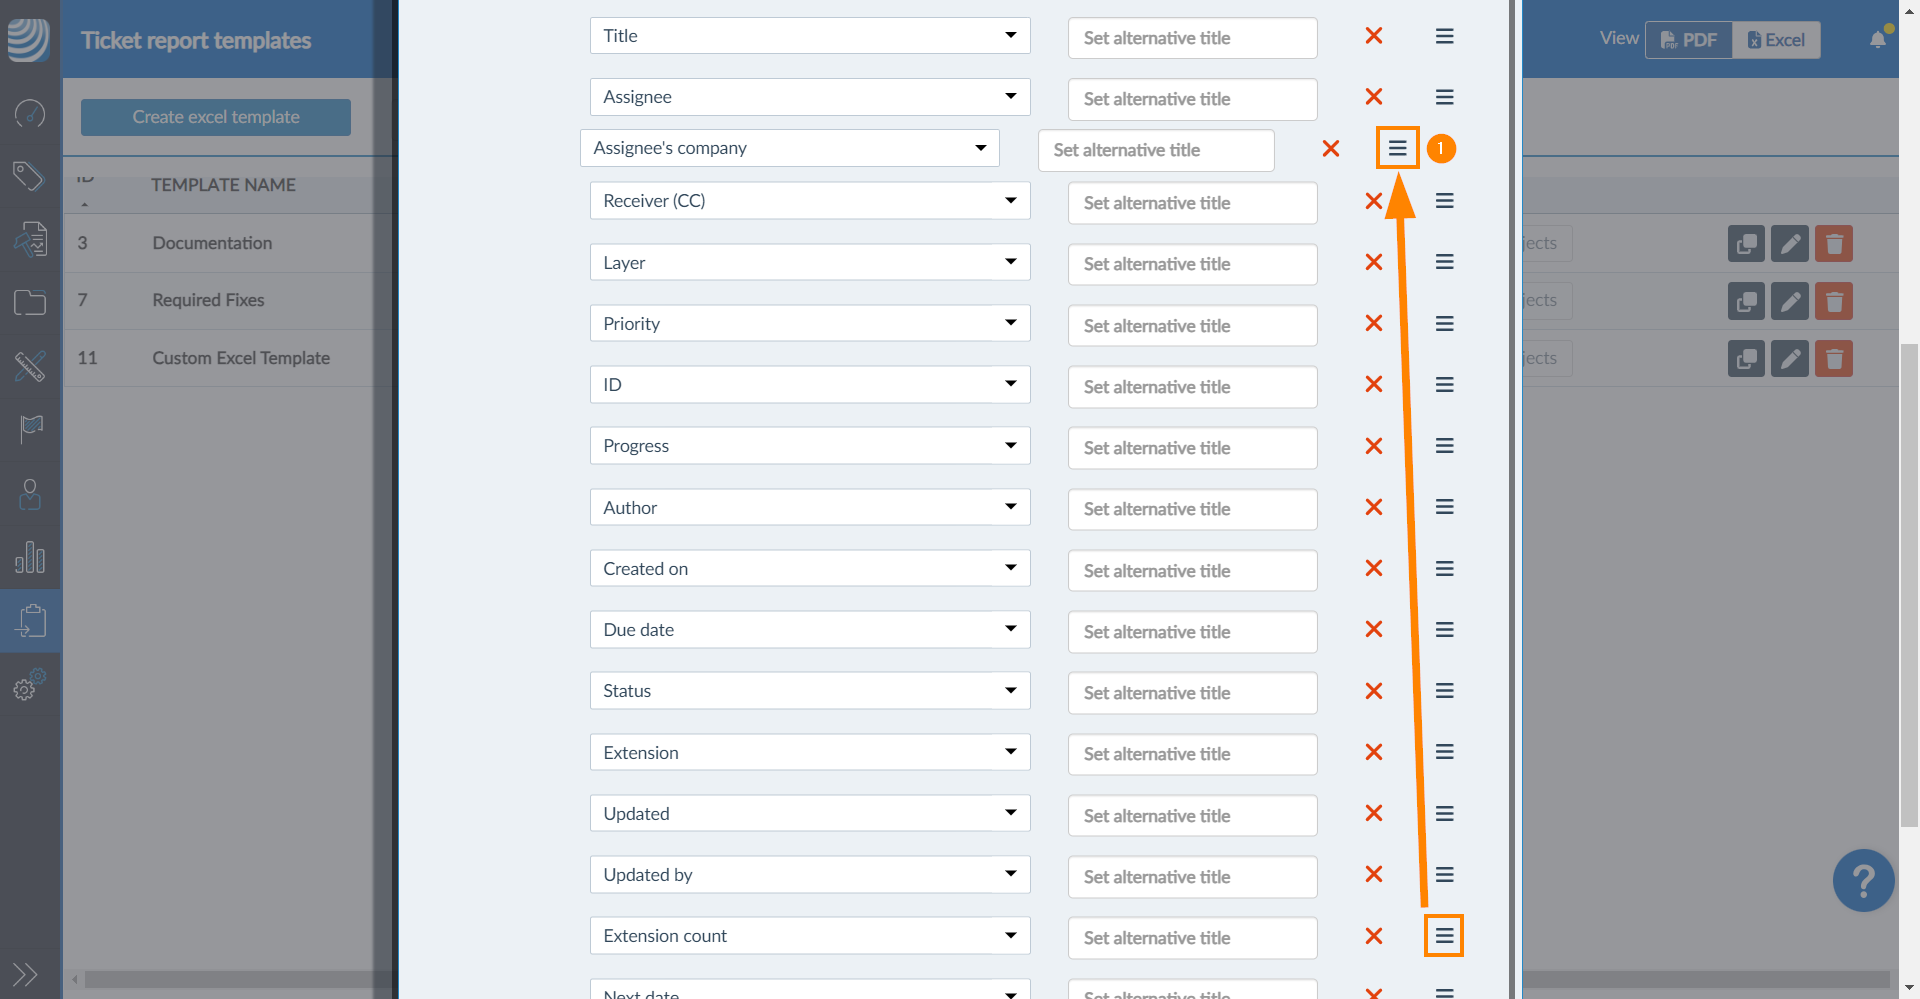Image resolution: width=1920 pixels, height=999 pixels.
Task: Click alternative title field for Progress
Action: point(1192,448)
